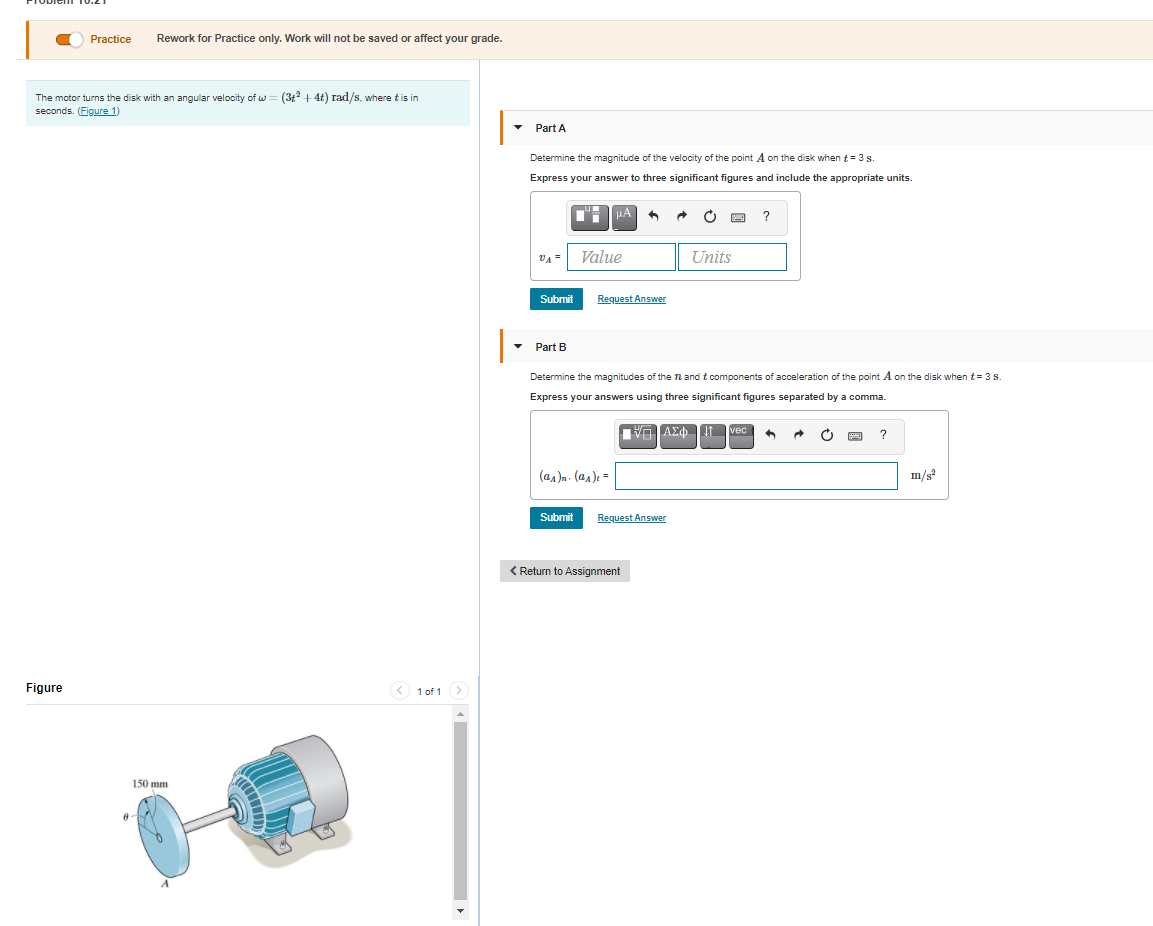Insert a vector using the vec icon

point(740,435)
